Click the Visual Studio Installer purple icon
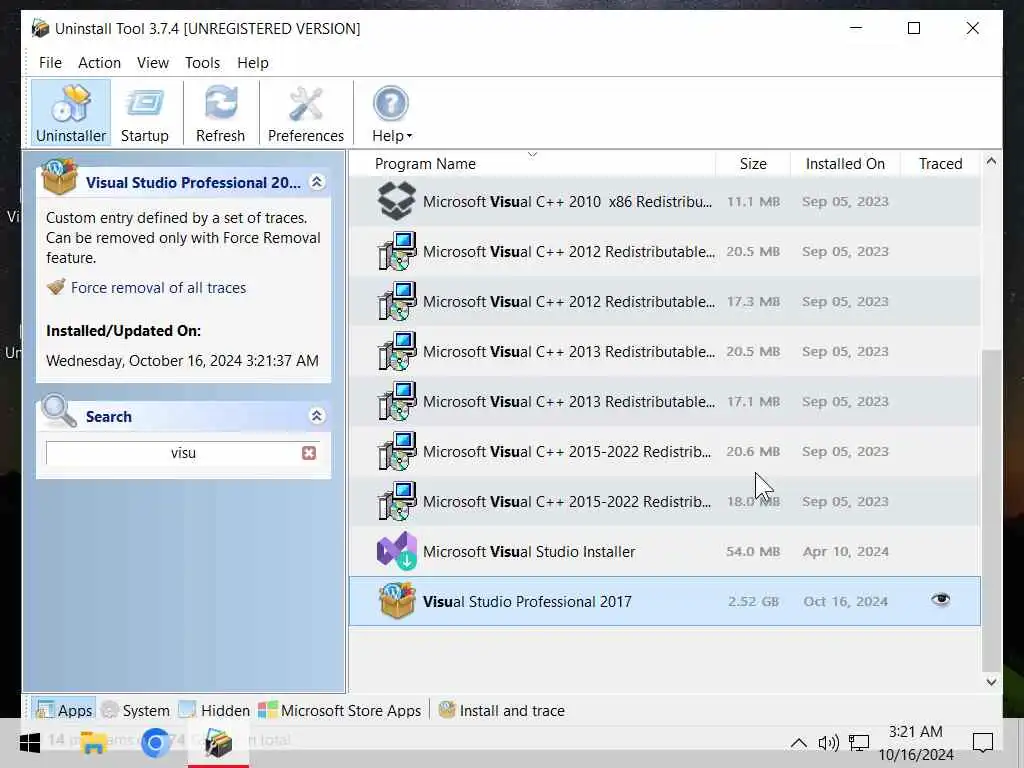The image size is (1024, 768). click(396, 551)
